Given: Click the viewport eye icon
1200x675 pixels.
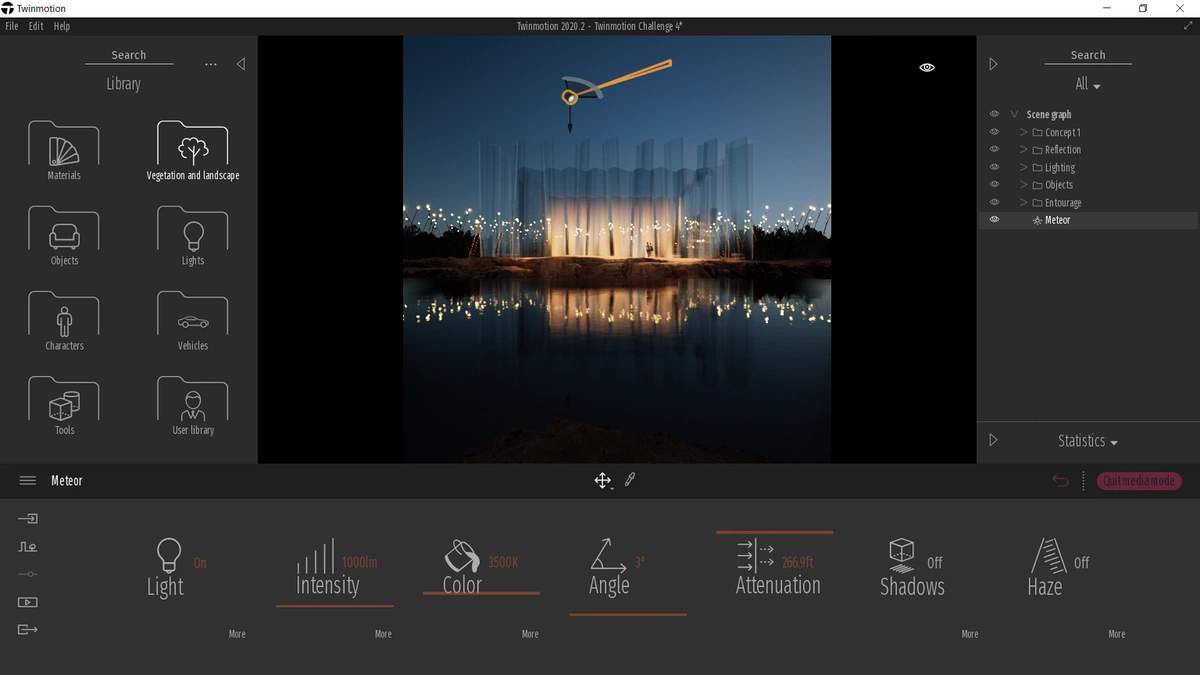Looking at the screenshot, I should point(927,68).
